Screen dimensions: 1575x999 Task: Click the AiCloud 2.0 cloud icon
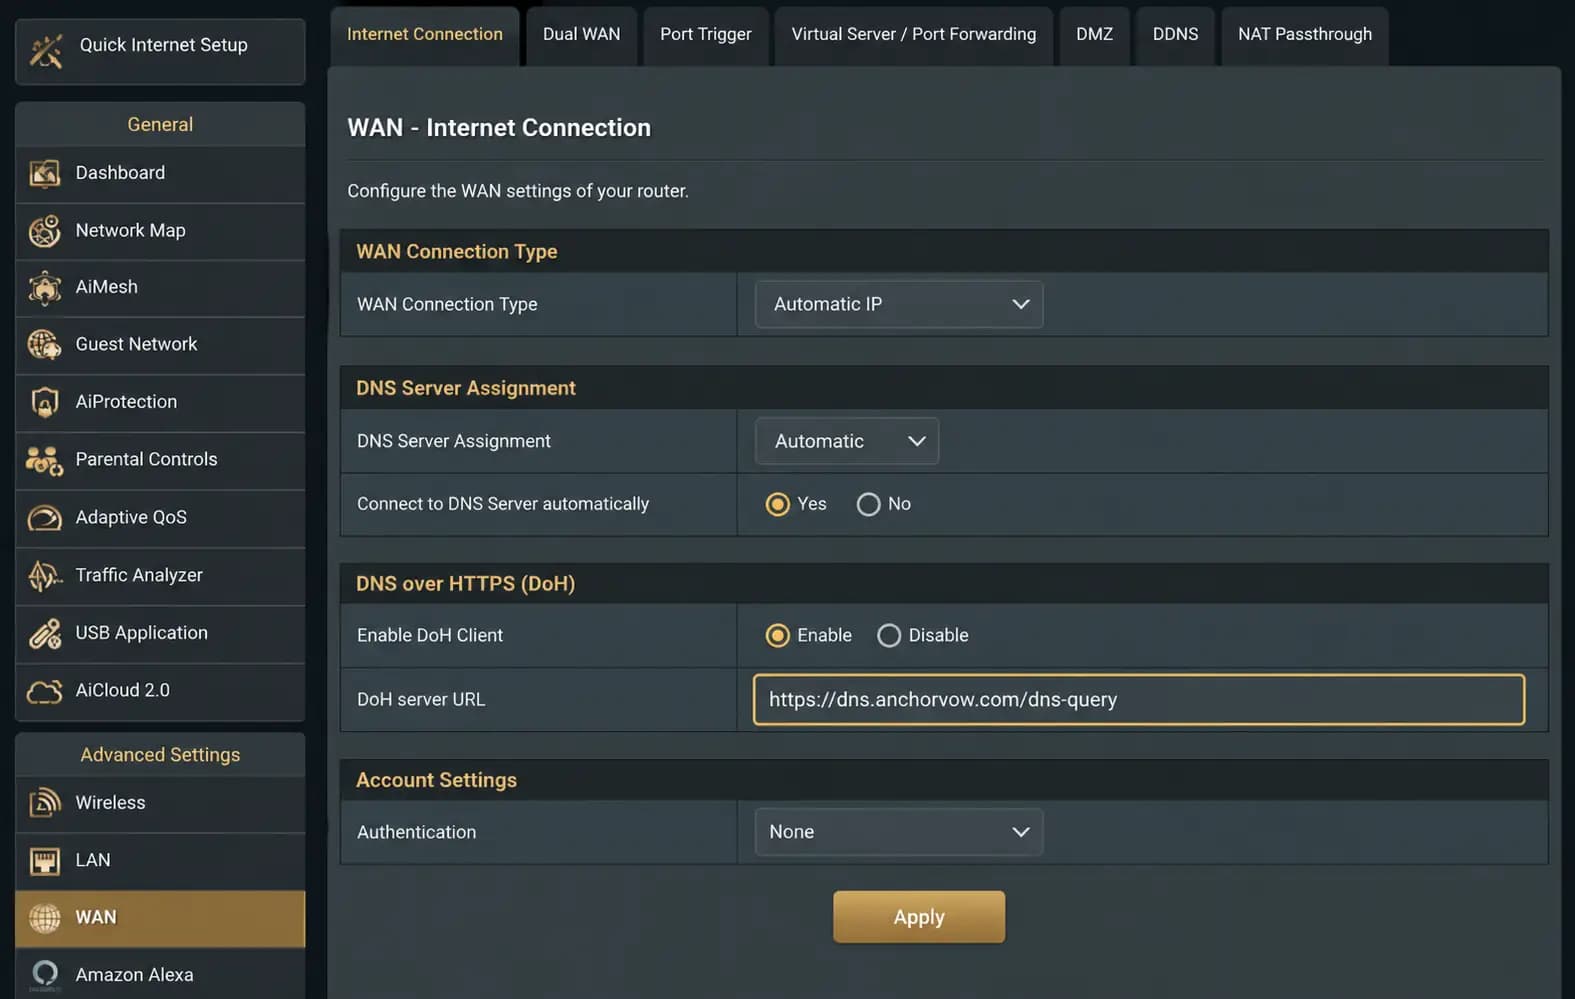pyautogui.click(x=44, y=691)
